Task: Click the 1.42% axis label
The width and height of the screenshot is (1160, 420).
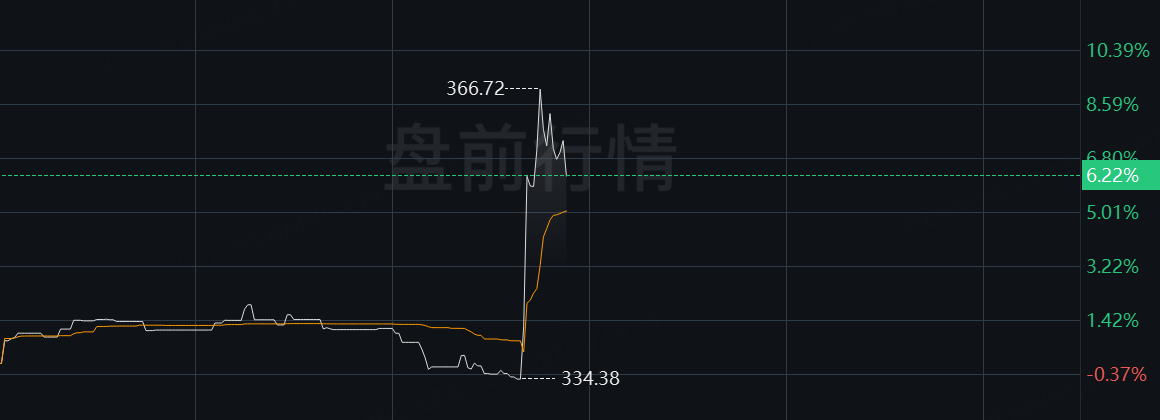Action: [1112, 321]
